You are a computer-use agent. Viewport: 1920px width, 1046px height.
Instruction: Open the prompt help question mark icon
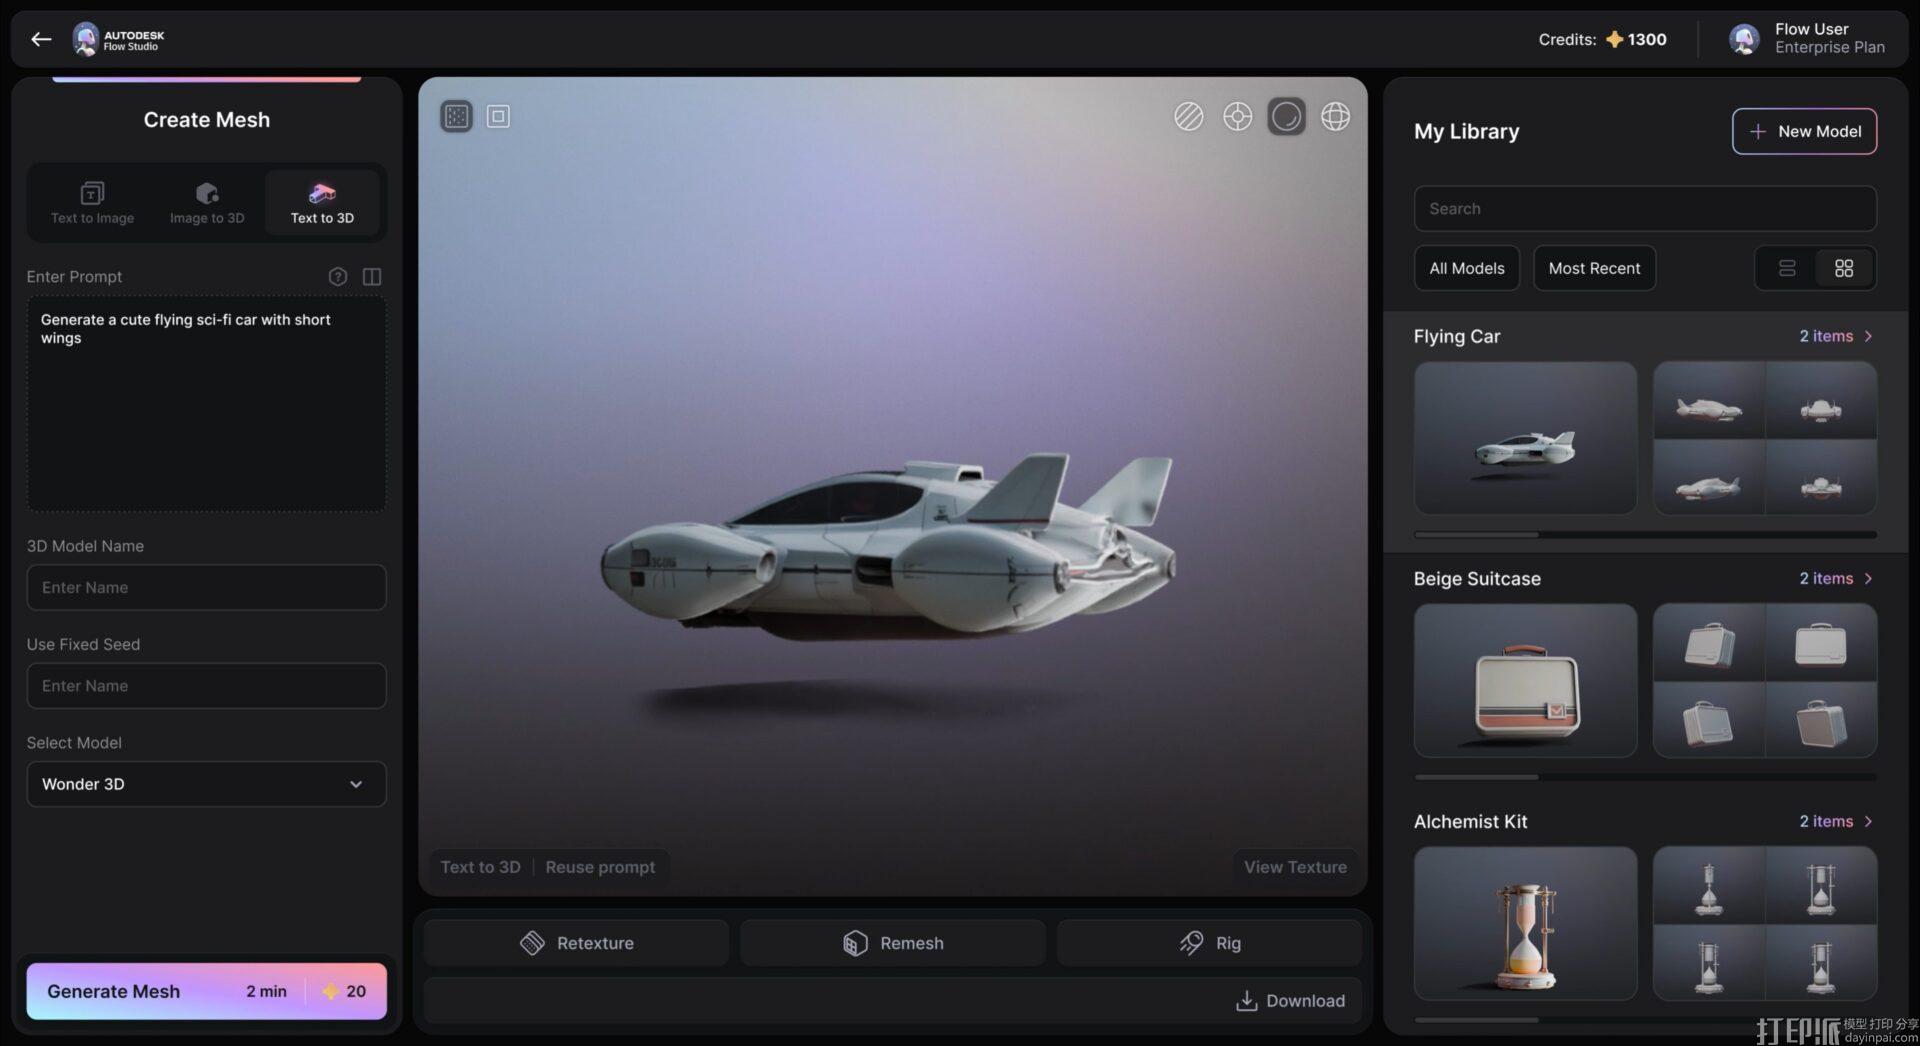point(337,277)
